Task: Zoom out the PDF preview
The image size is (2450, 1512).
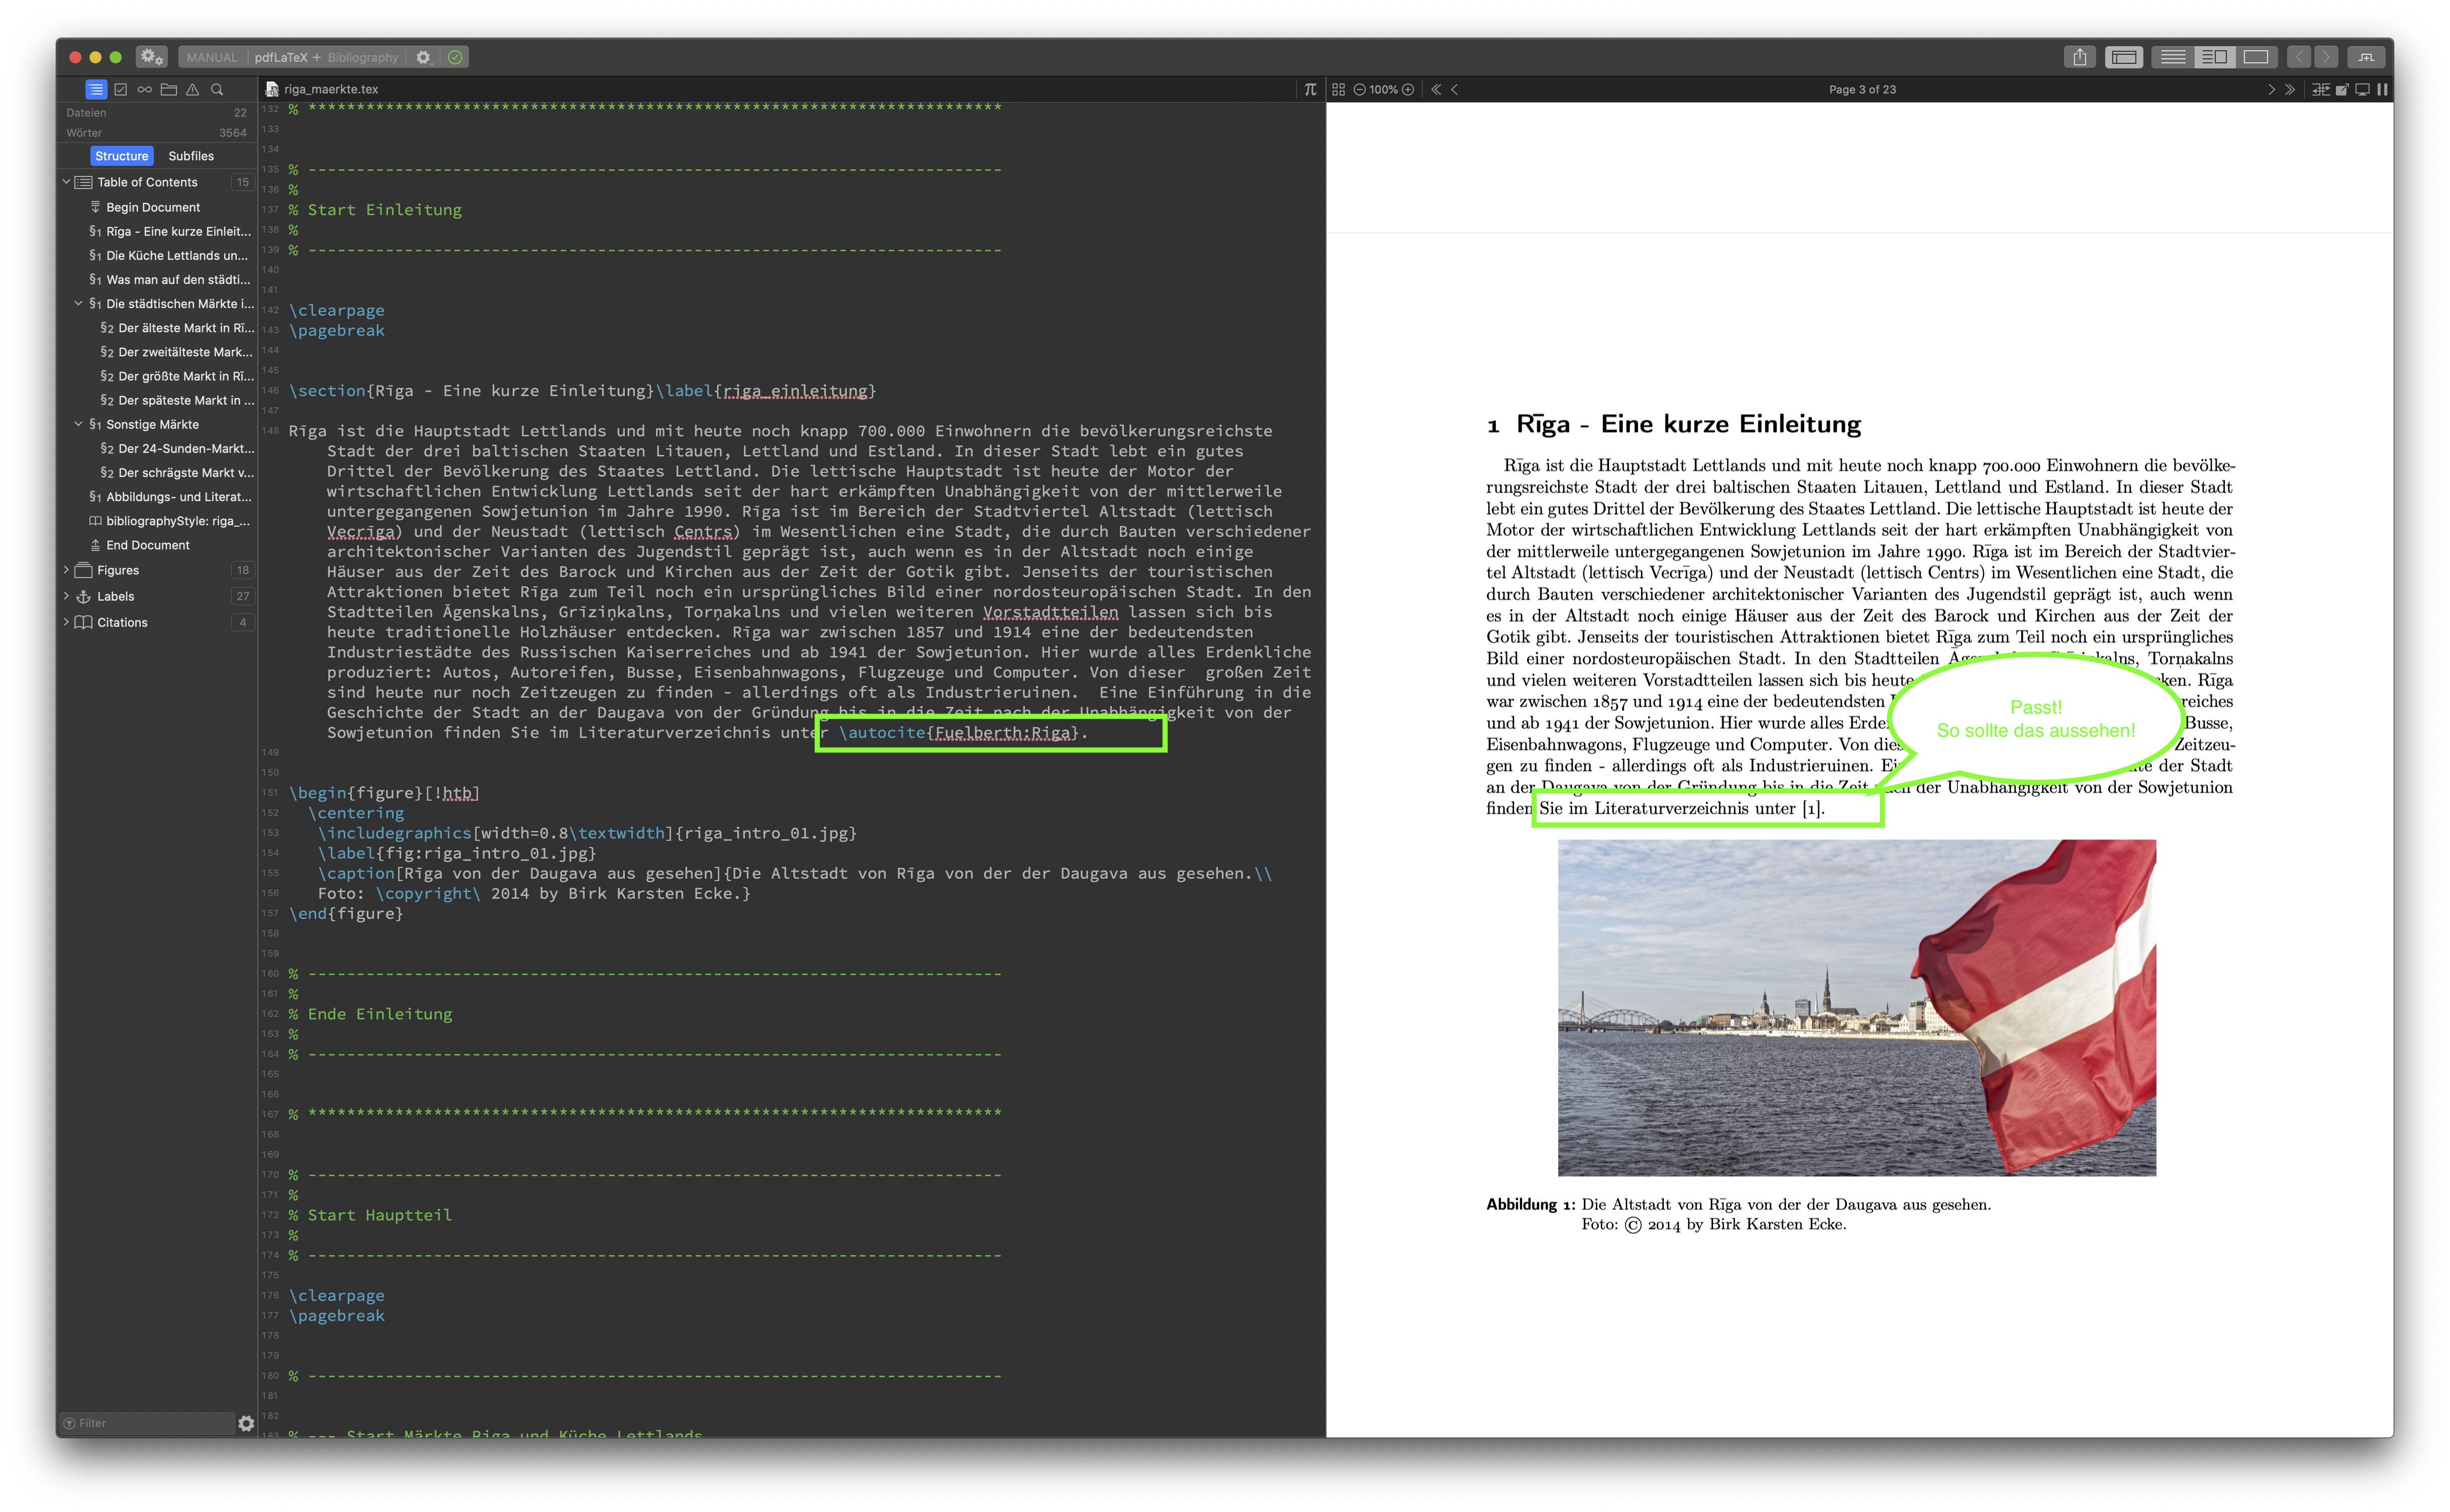Action: tap(1360, 89)
